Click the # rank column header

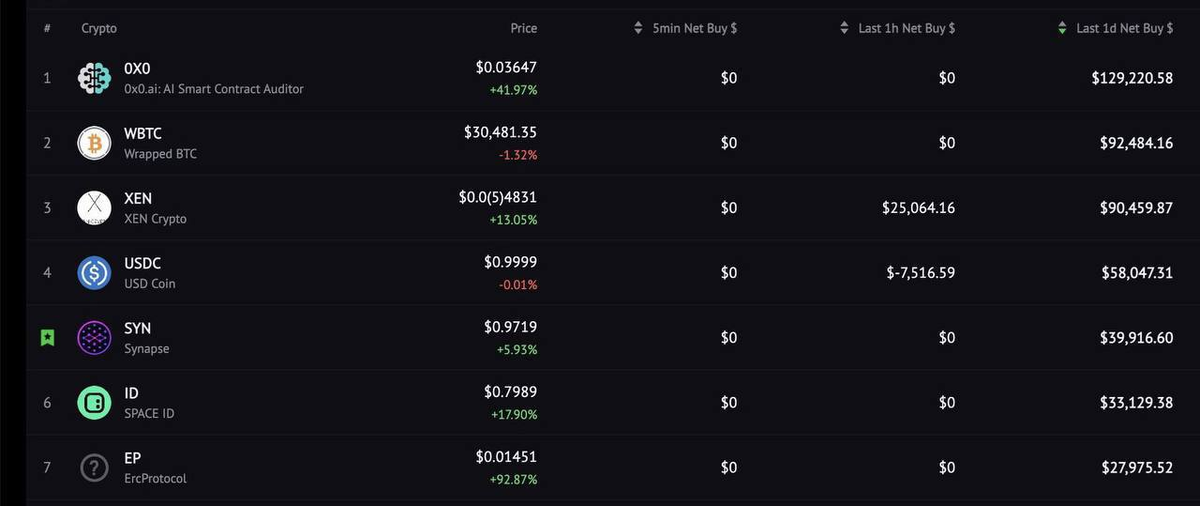point(47,29)
